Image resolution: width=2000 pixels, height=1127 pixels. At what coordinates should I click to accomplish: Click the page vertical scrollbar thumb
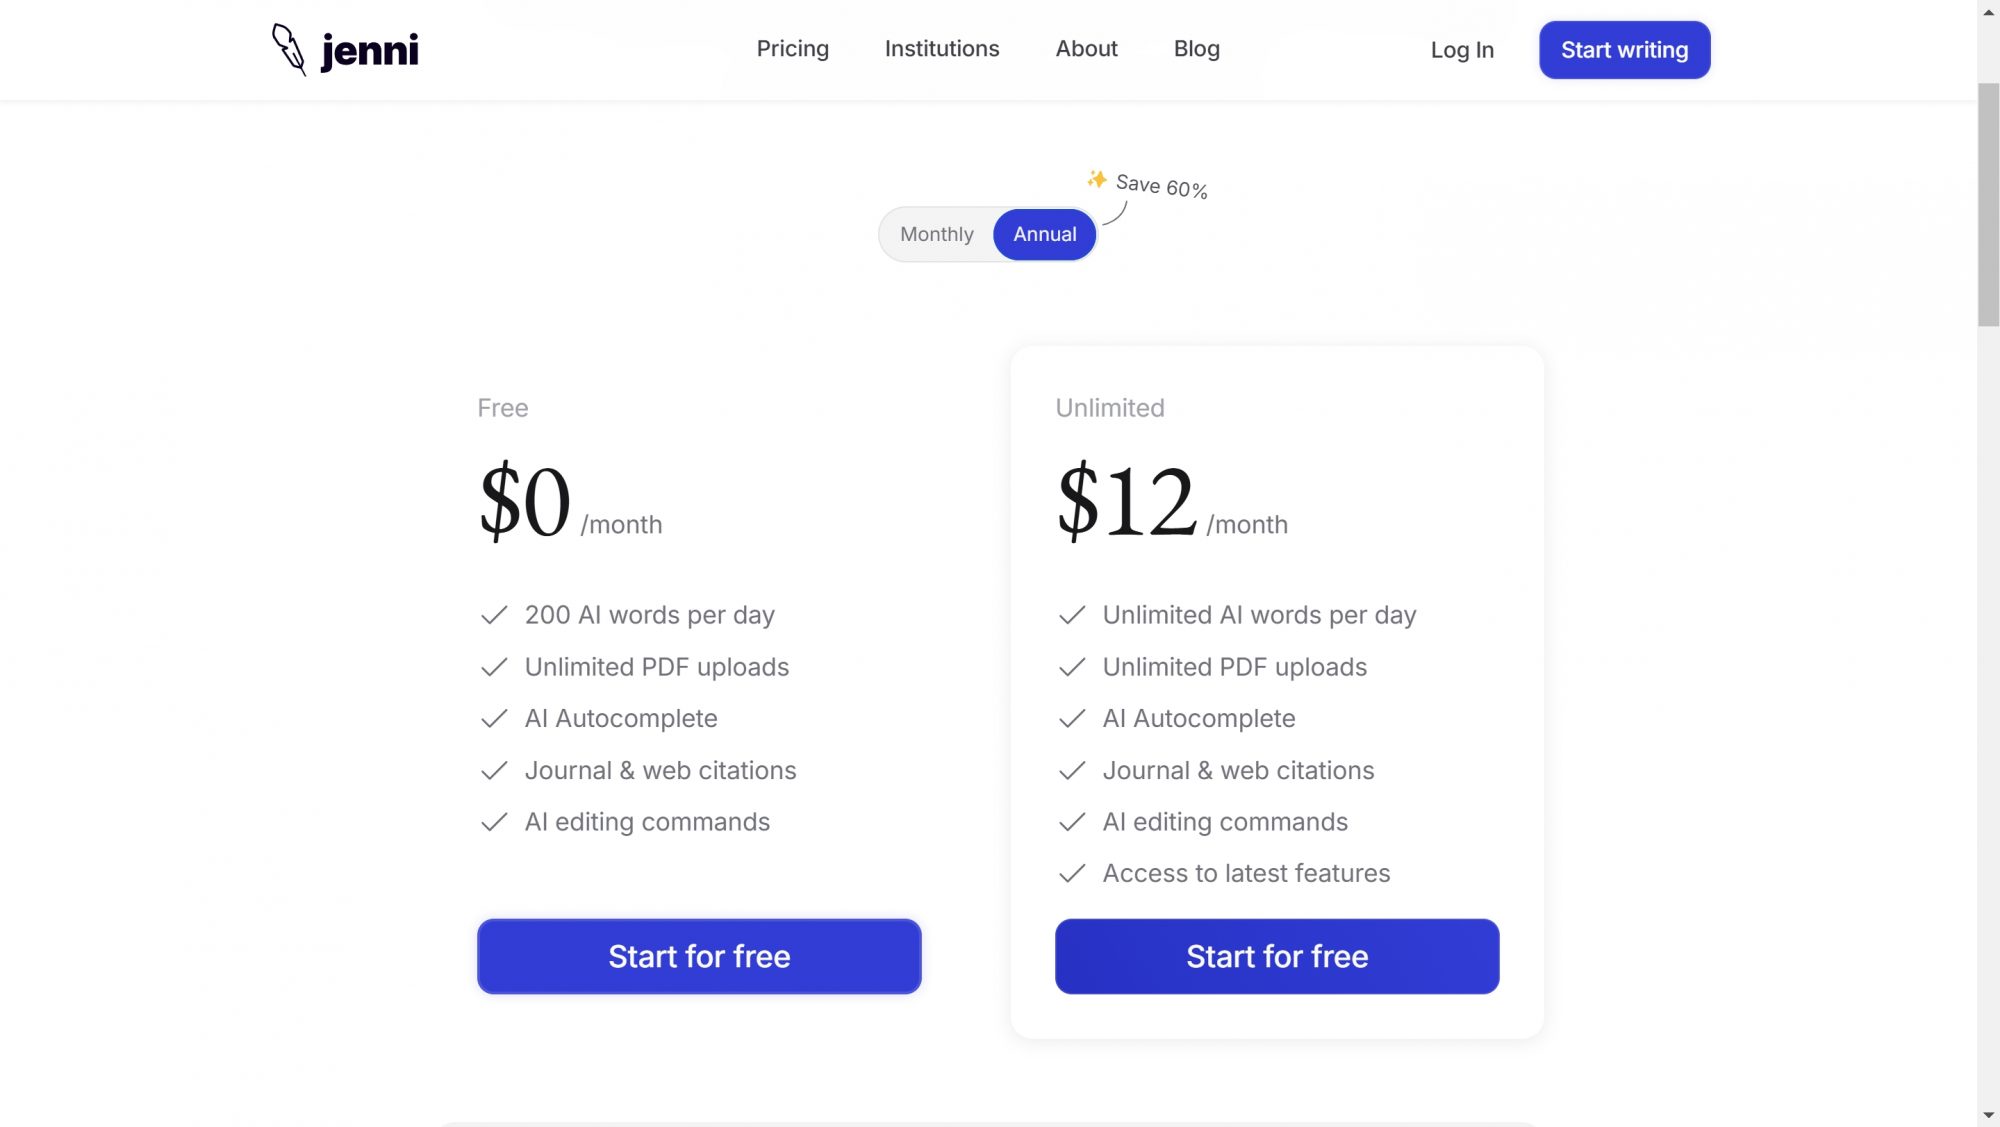pyautogui.click(x=1988, y=205)
